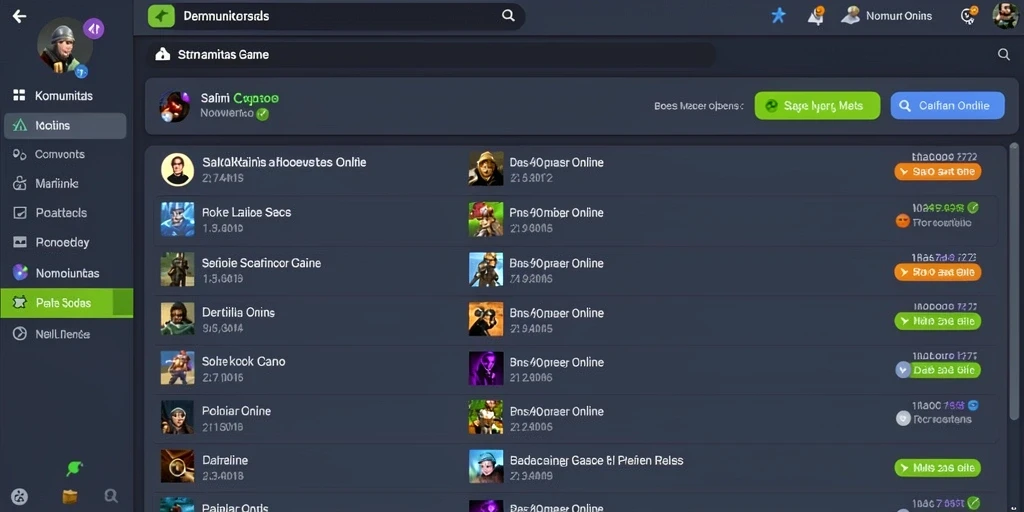
Task: Open Polpiar Onine game icon
Action: [x=177, y=417]
